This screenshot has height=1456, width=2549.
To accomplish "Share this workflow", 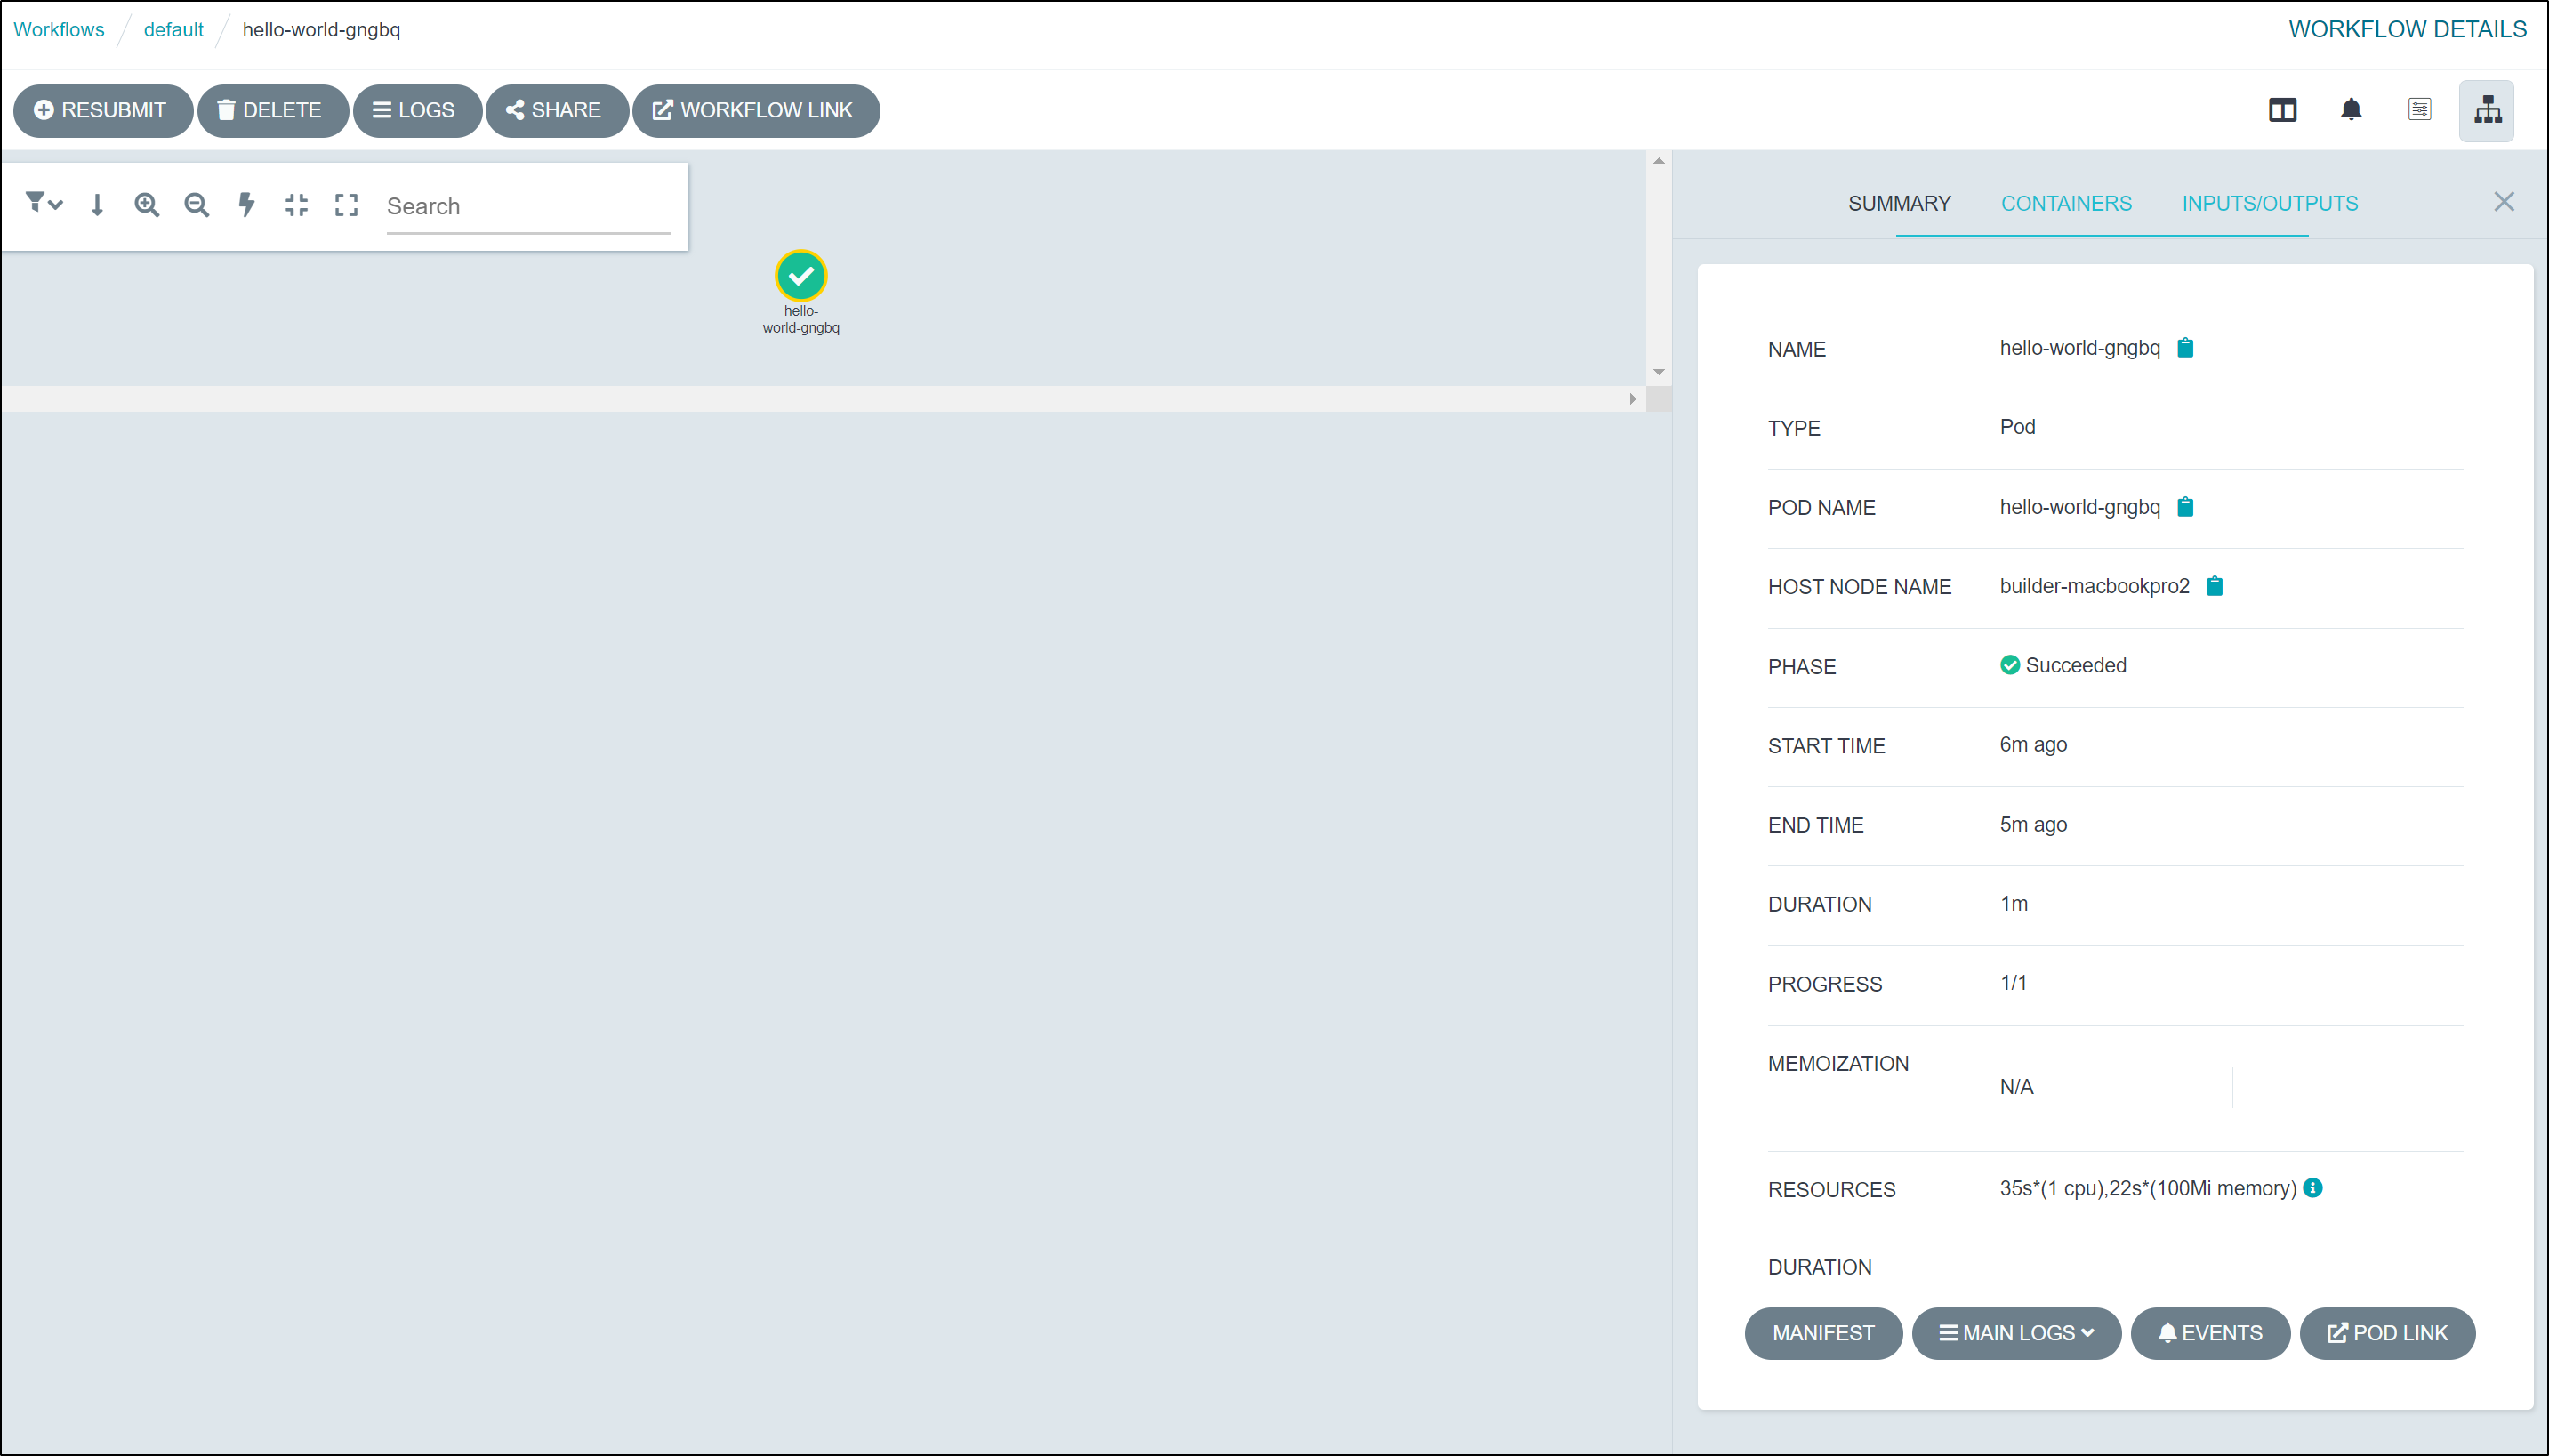I will pos(556,110).
